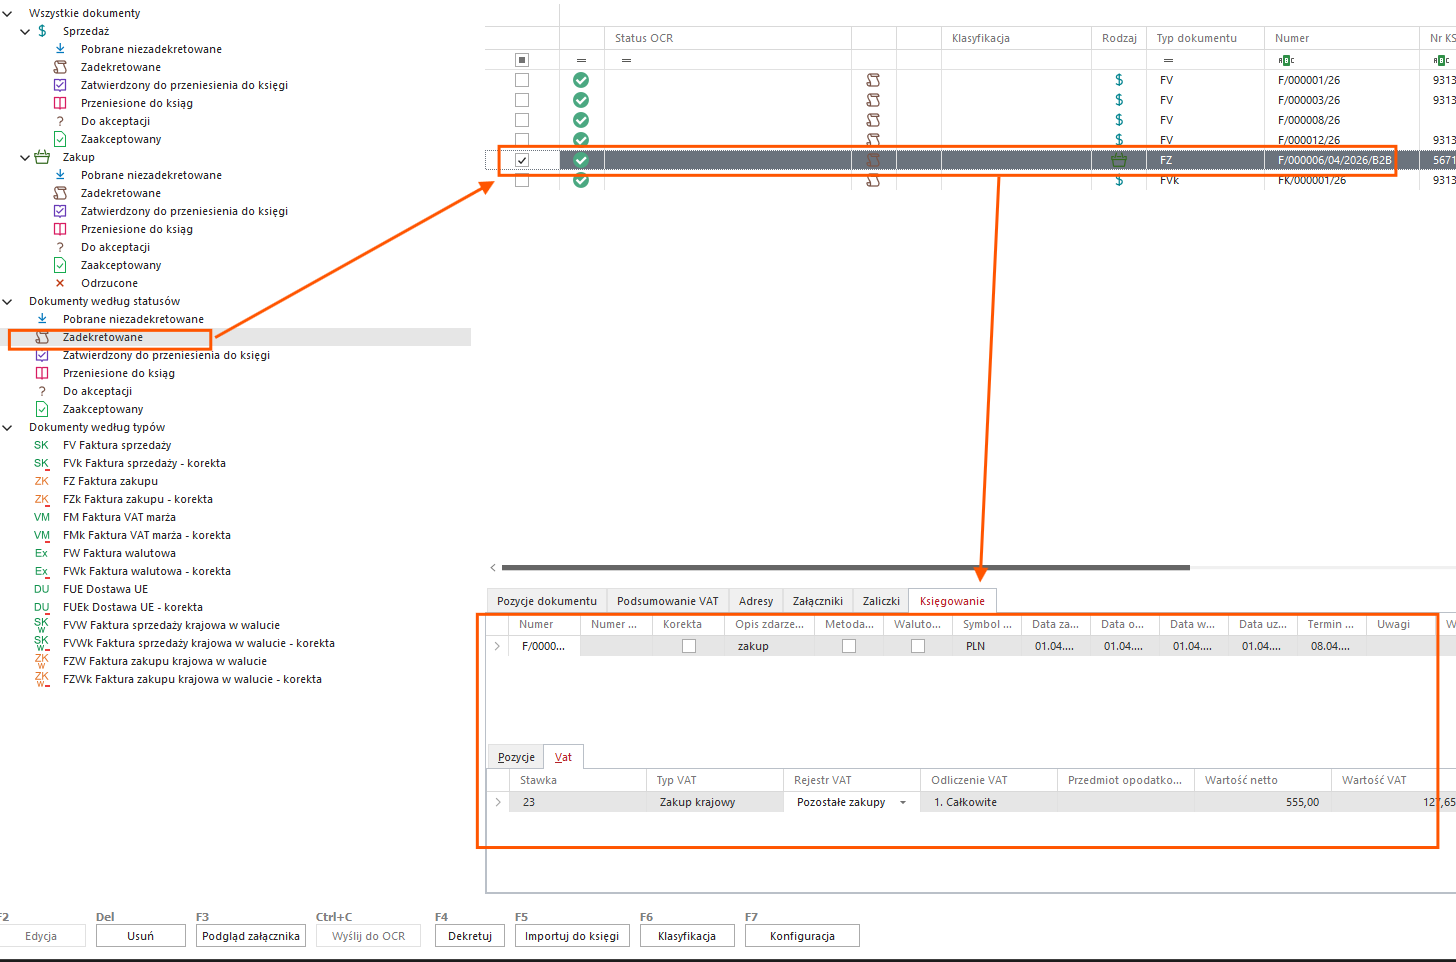Viewport: 1456px width, 962px height.
Task: Tick checkbox for document F/000001/26
Action: [x=522, y=80]
